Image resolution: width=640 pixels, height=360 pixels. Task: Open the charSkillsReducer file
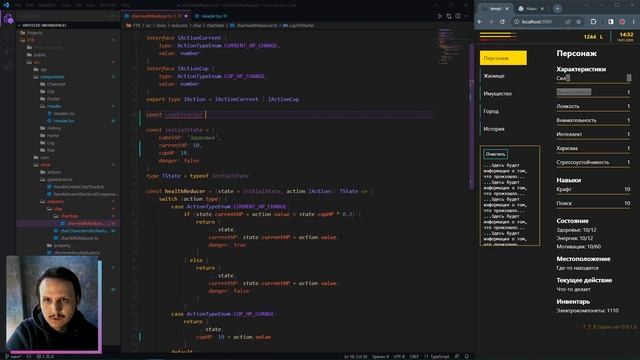tap(80, 238)
